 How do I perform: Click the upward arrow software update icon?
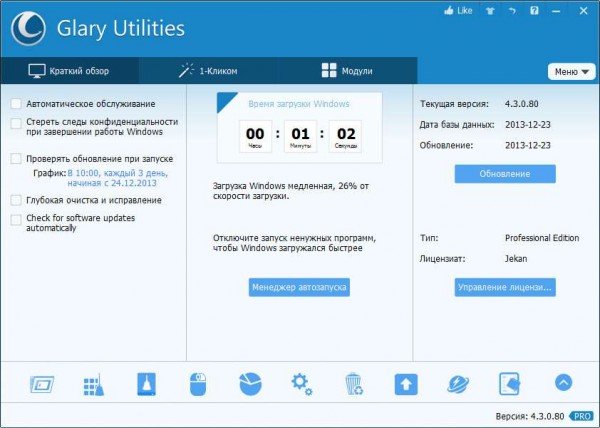tap(406, 384)
